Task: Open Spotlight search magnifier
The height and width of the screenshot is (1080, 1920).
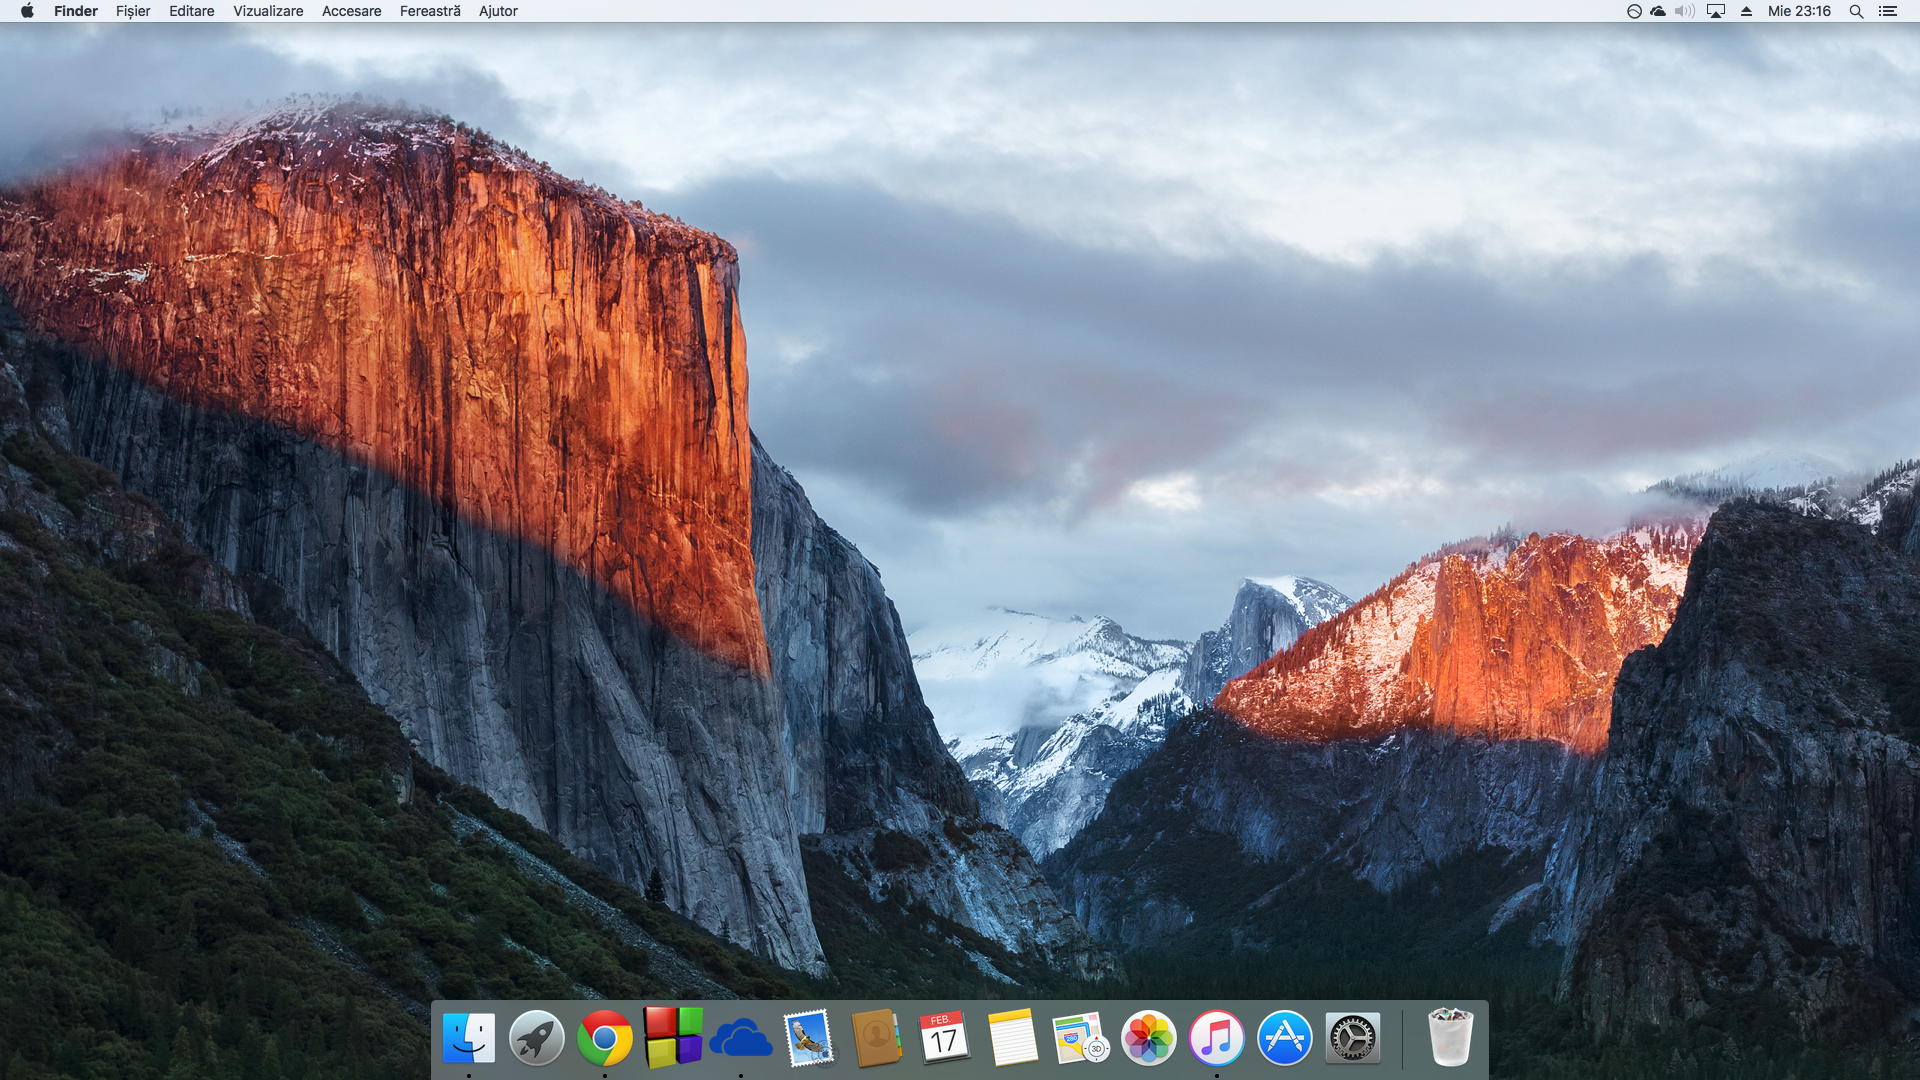Action: [x=1856, y=11]
